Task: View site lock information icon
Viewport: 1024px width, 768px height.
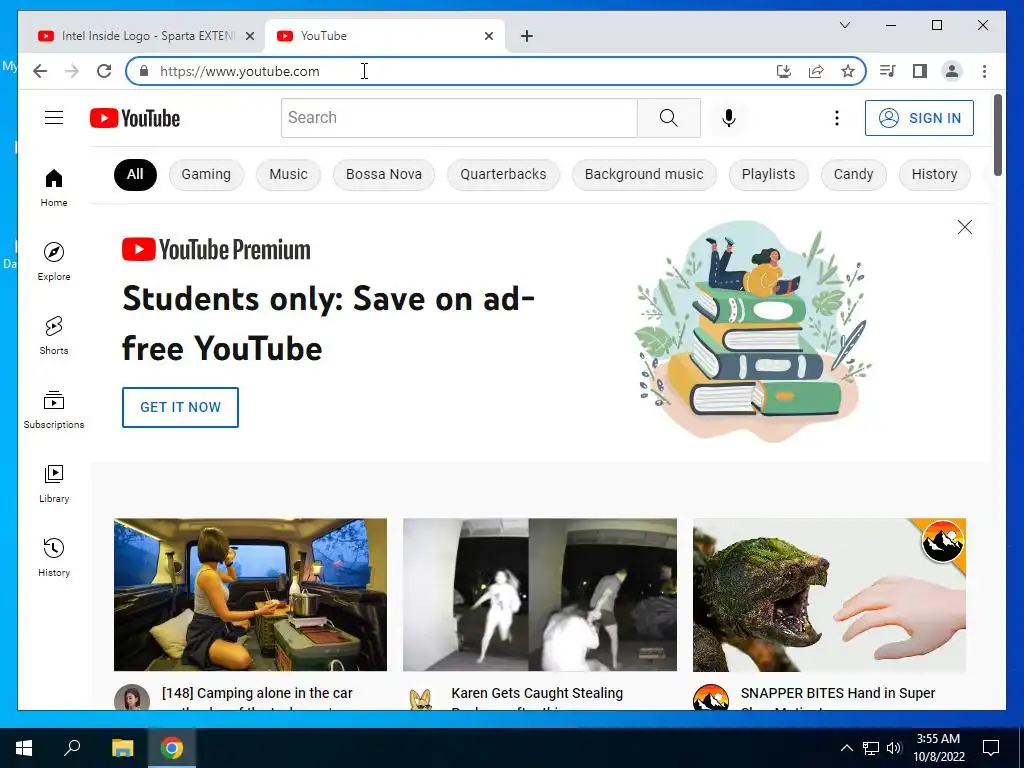Action: [x=144, y=71]
